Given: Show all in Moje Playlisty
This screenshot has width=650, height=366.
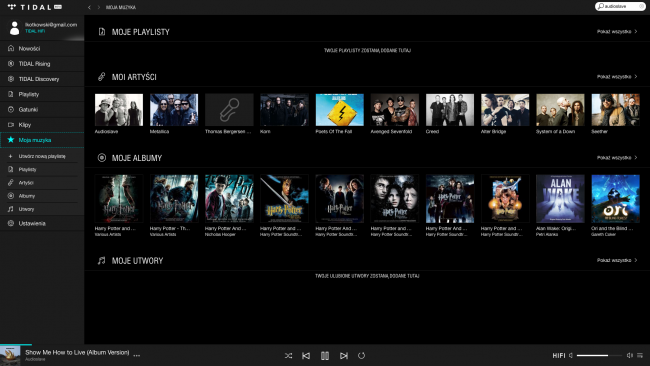Looking at the screenshot, I should 617,32.
